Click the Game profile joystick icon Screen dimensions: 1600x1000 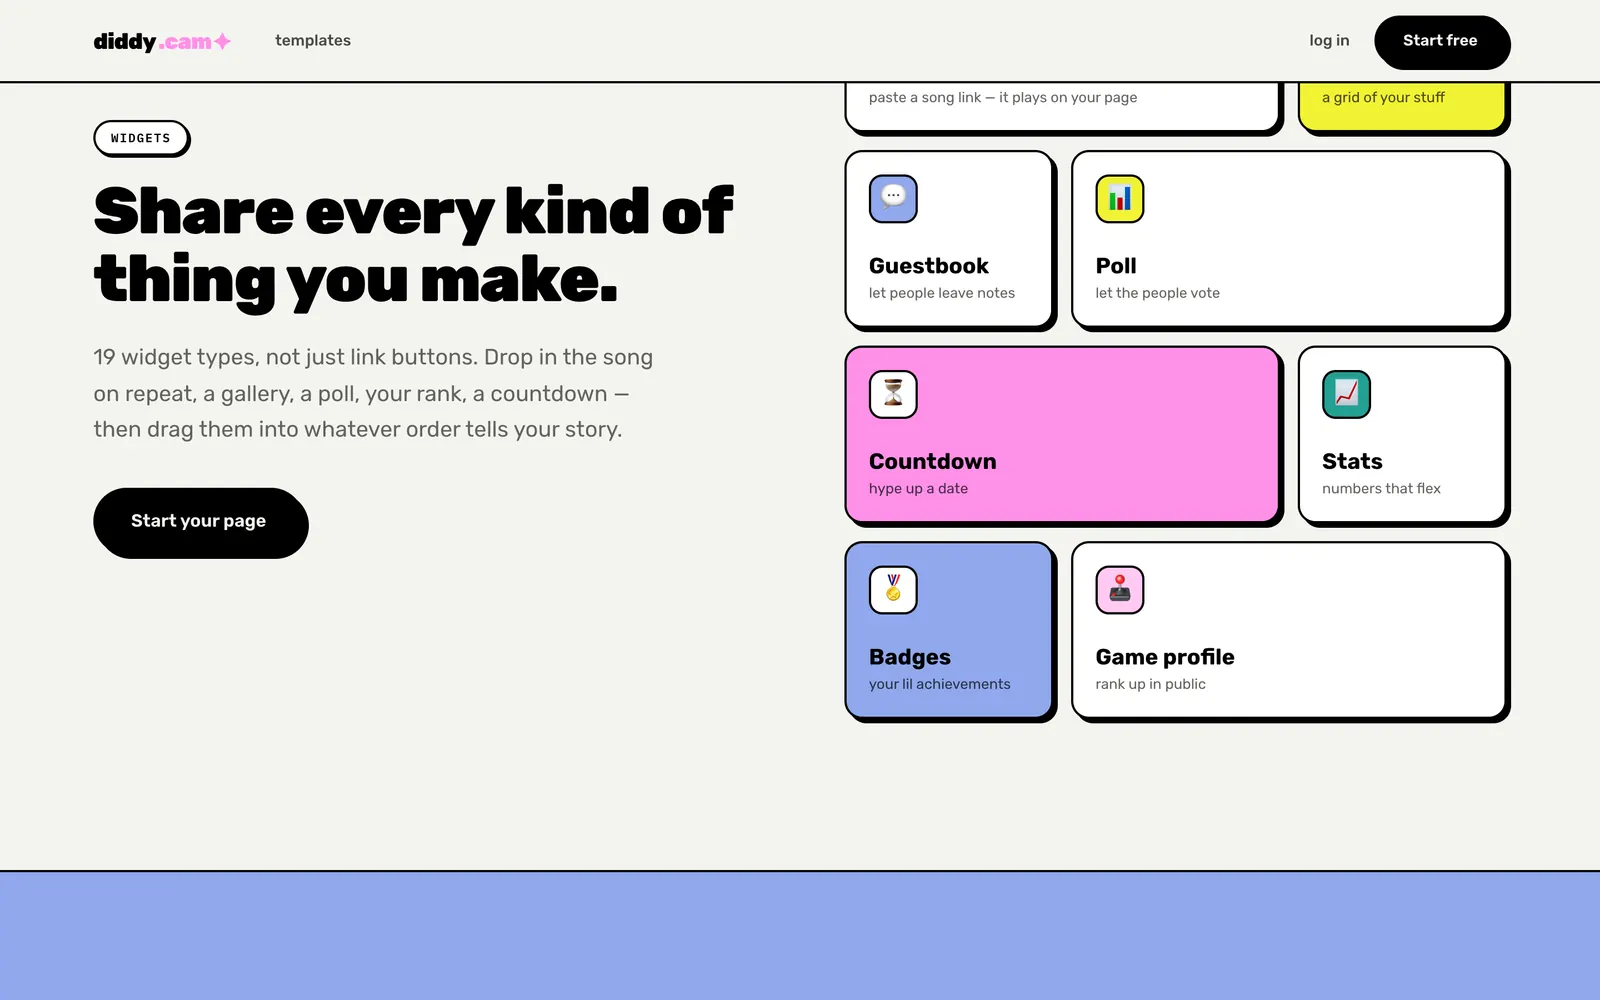(1119, 590)
